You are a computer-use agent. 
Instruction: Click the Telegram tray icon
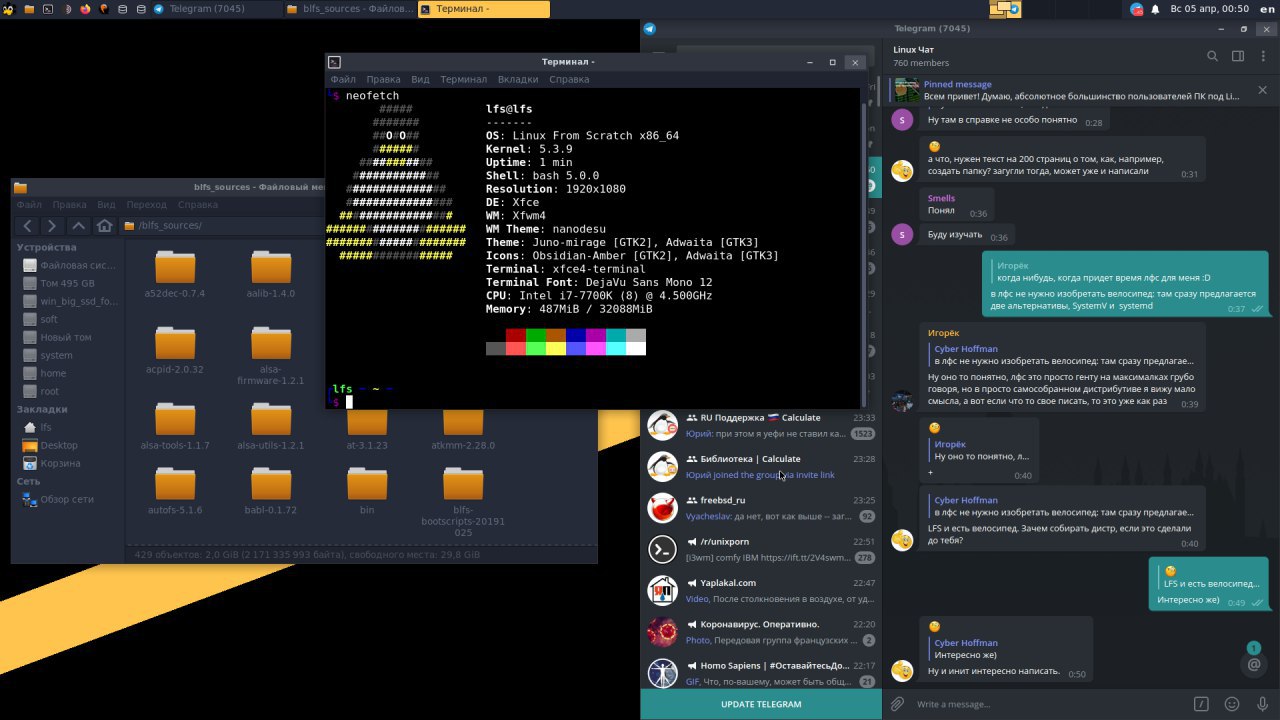tap(1137, 9)
